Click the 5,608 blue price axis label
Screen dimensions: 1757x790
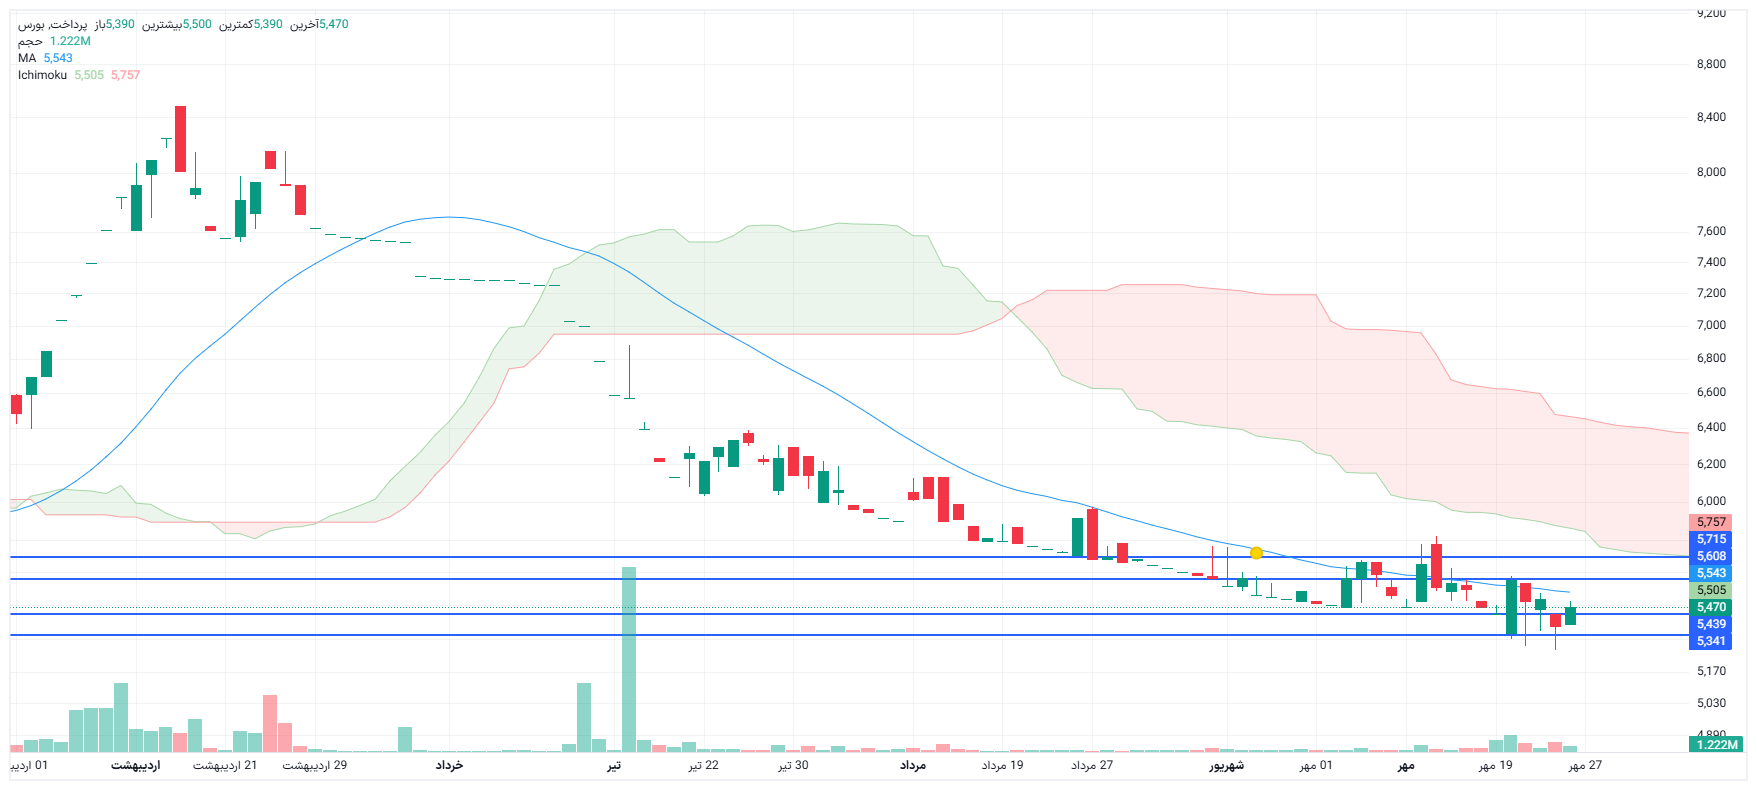click(1711, 556)
